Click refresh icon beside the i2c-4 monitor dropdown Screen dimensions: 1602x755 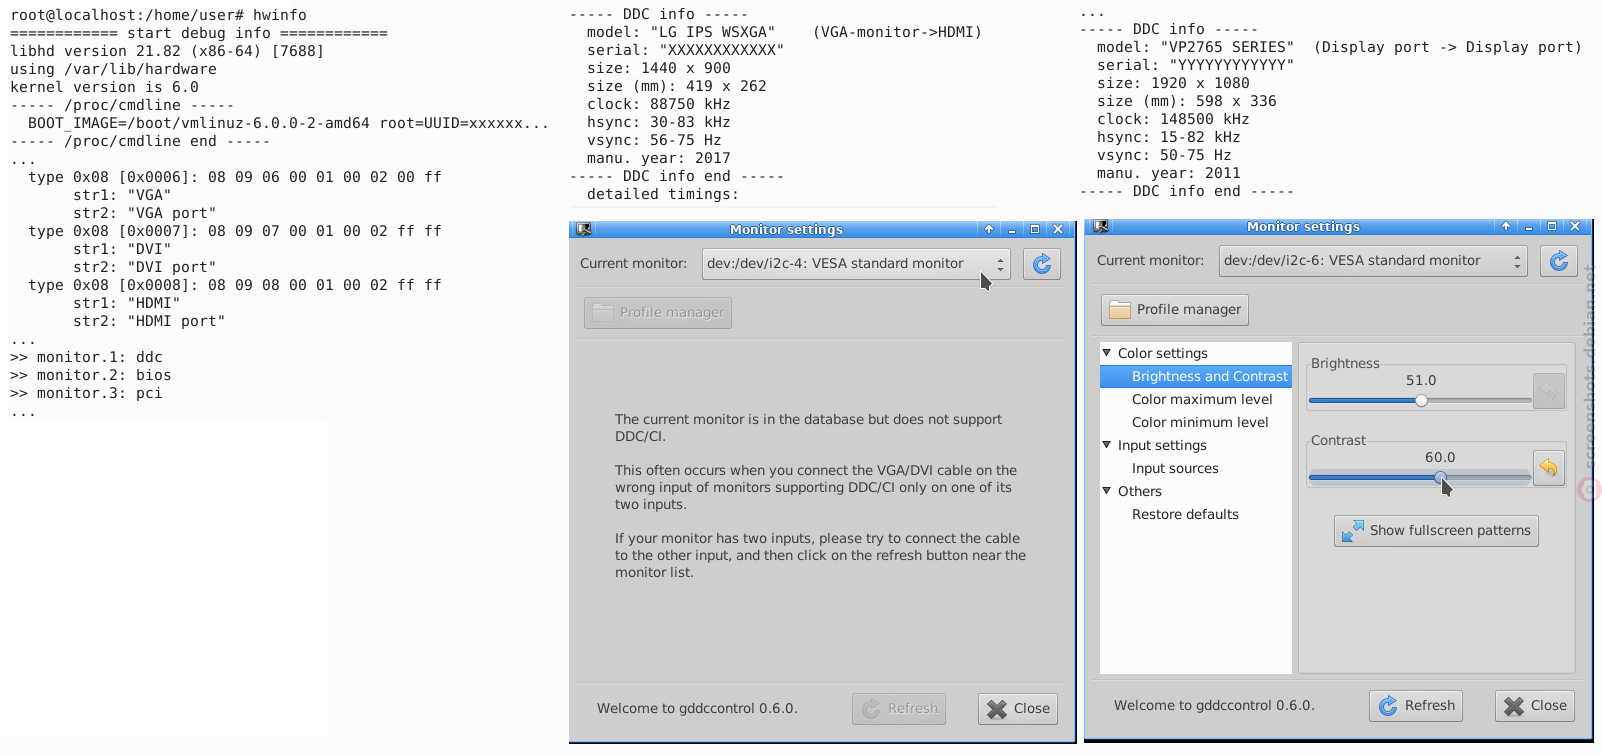[x=1041, y=264]
